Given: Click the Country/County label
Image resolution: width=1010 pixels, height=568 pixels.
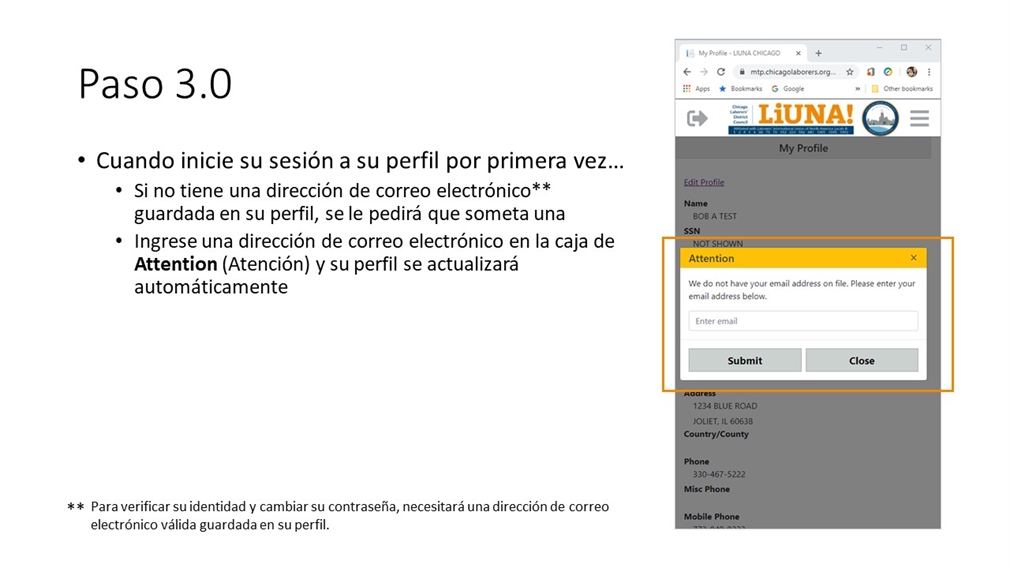Looking at the screenshot, I should pos(716,434).
